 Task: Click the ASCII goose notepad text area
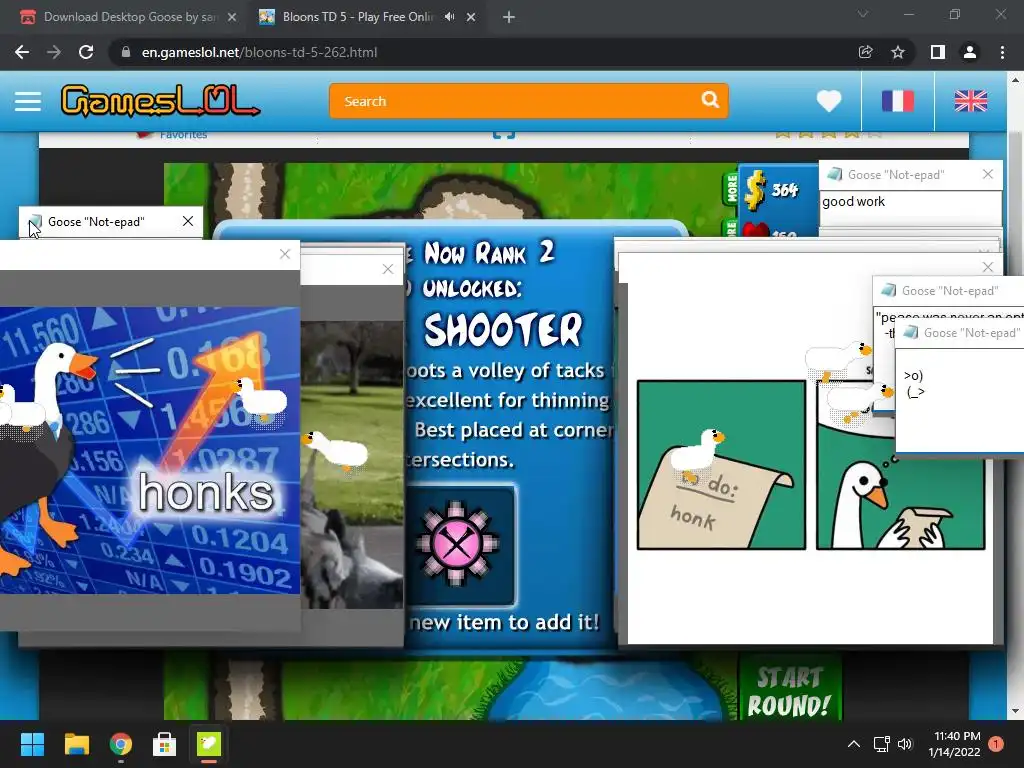point(959,400)
